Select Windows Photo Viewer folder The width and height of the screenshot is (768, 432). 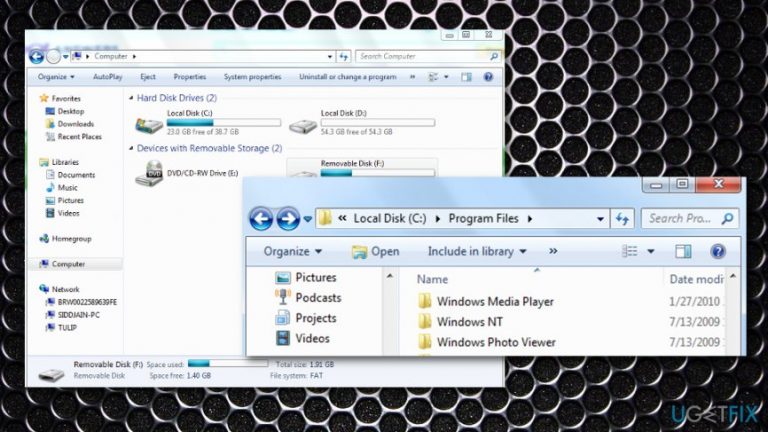pyautogui.click(x=487, y=342)
